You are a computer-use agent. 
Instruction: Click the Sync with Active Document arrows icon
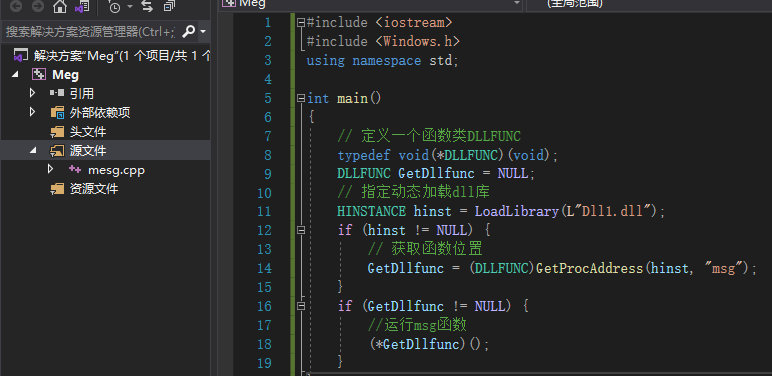(147, 6)
